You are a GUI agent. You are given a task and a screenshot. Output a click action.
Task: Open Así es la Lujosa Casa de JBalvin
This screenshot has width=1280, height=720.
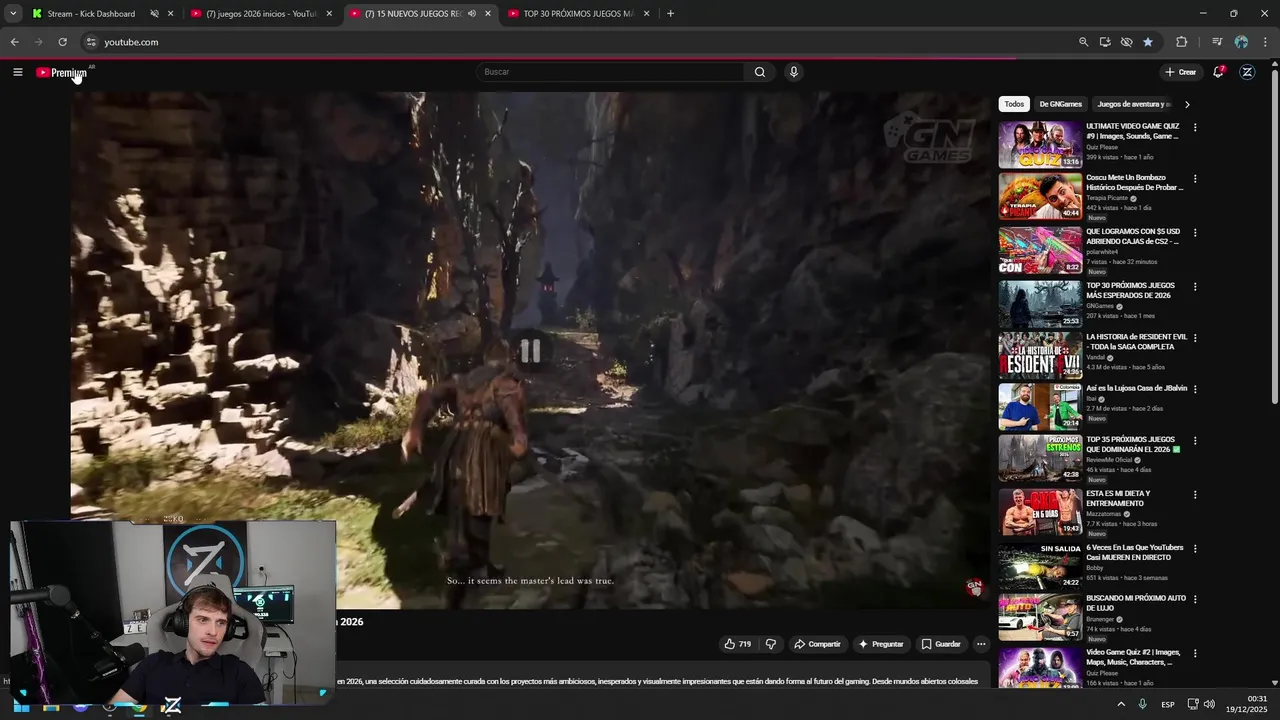click(1136, 388)
